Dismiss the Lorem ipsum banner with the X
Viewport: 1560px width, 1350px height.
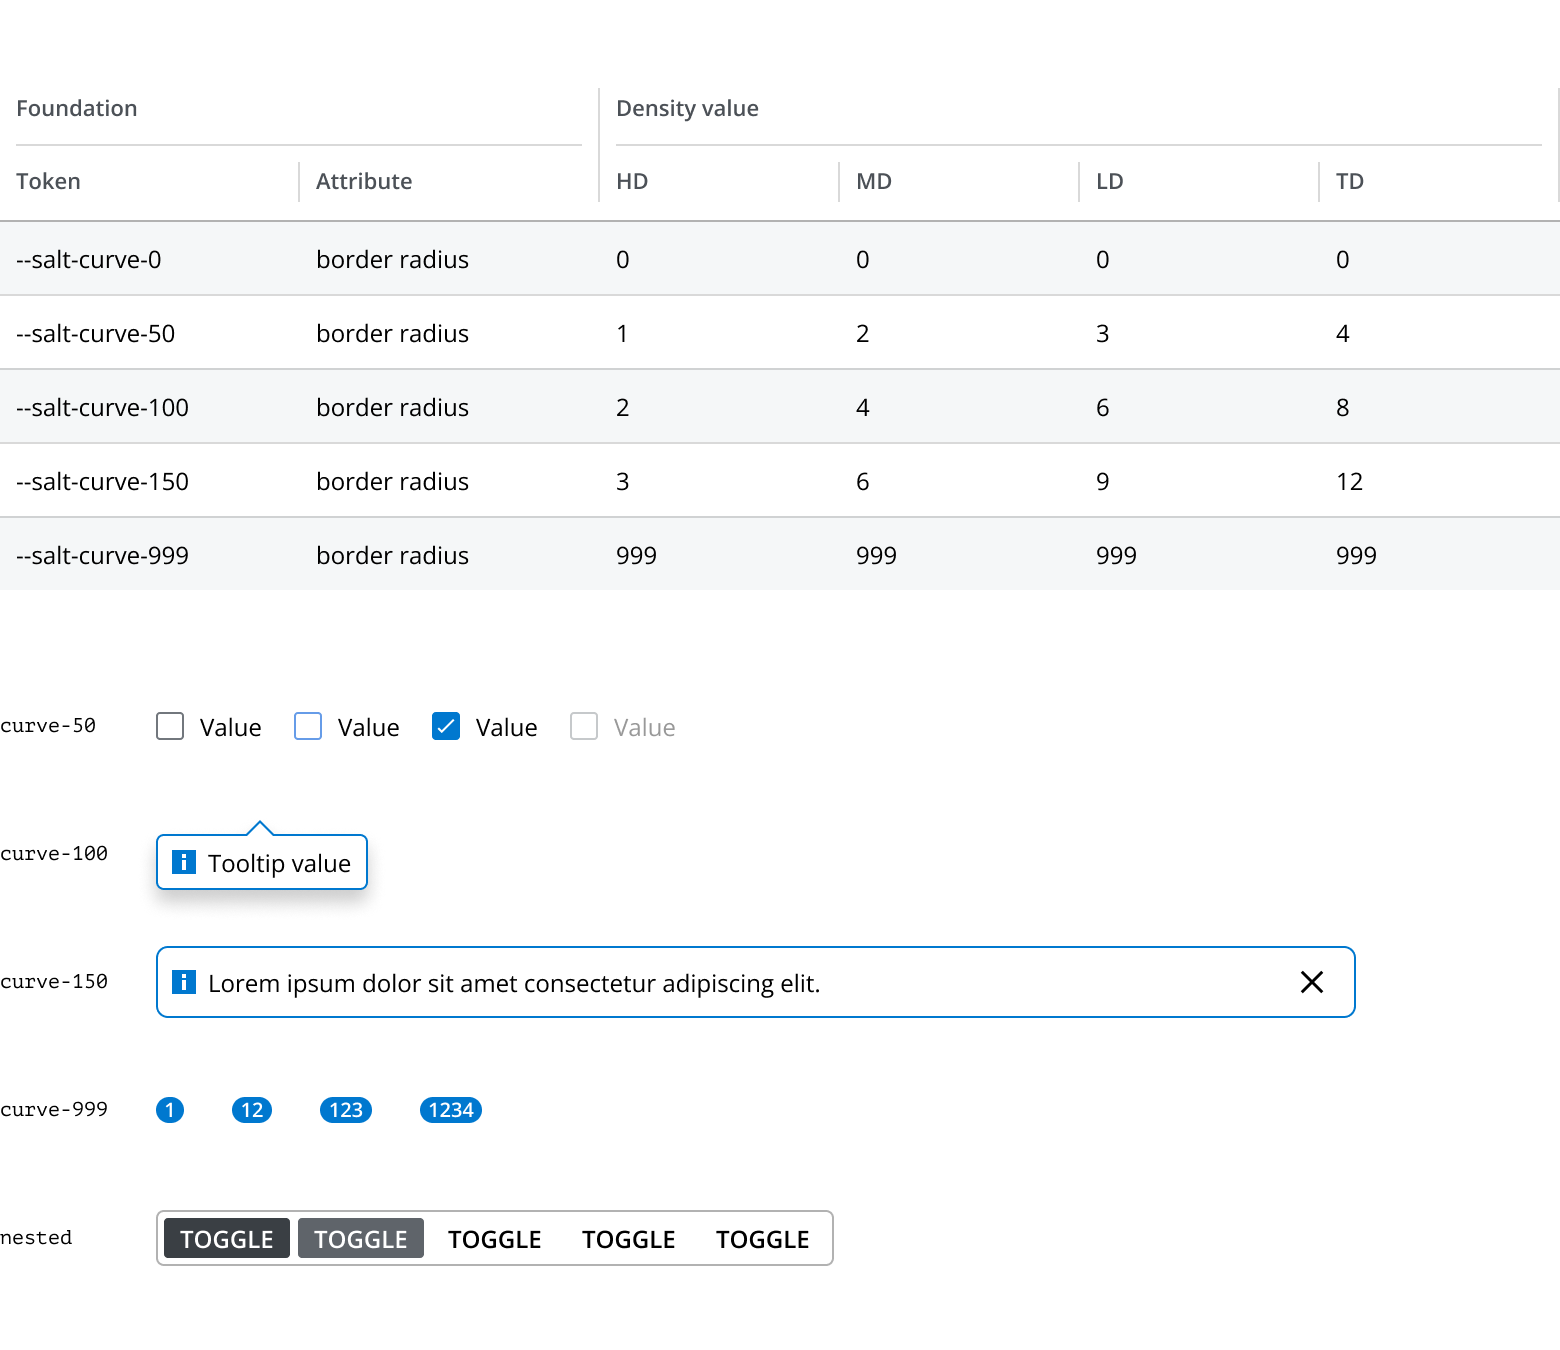pos(1311,982)
